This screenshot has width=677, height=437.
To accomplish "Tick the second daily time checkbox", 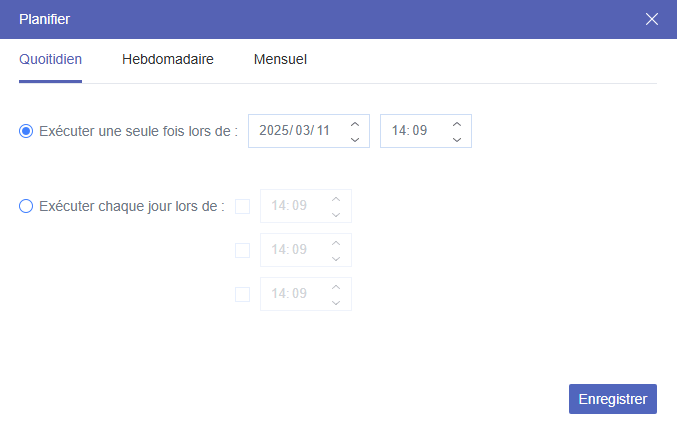I will coord(242,250).
